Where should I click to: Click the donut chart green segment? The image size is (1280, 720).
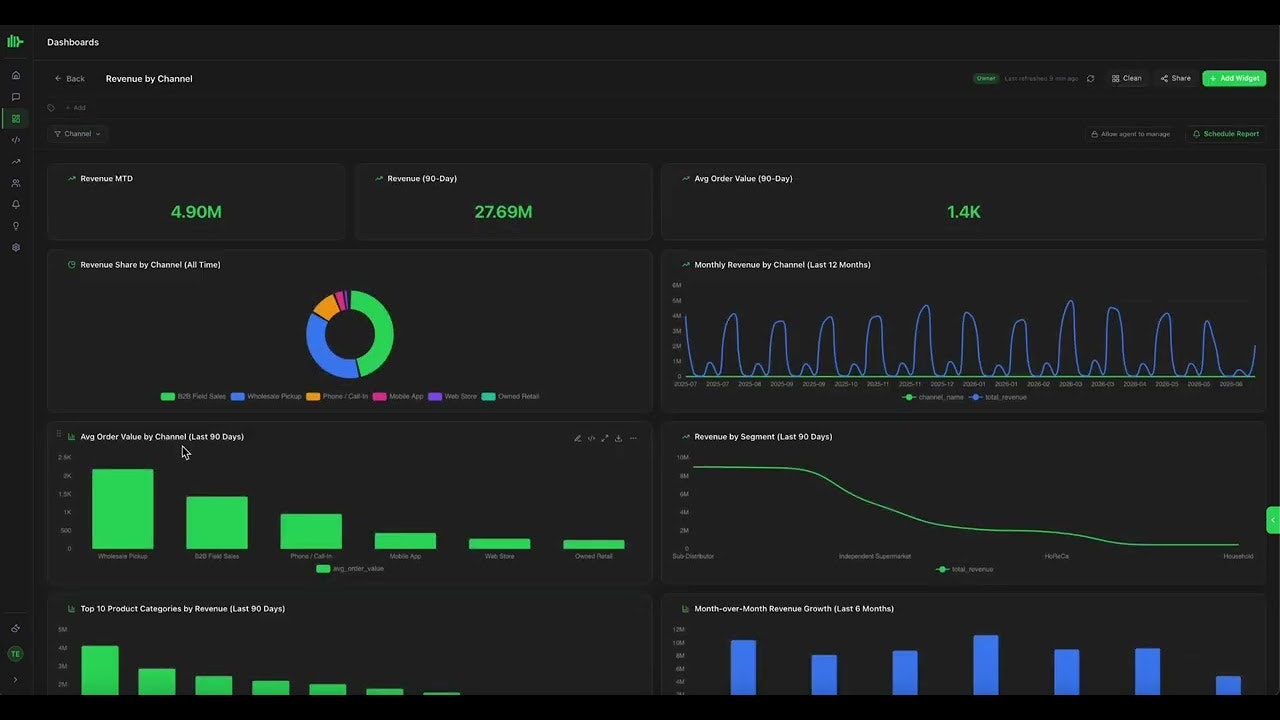[384, 333]
